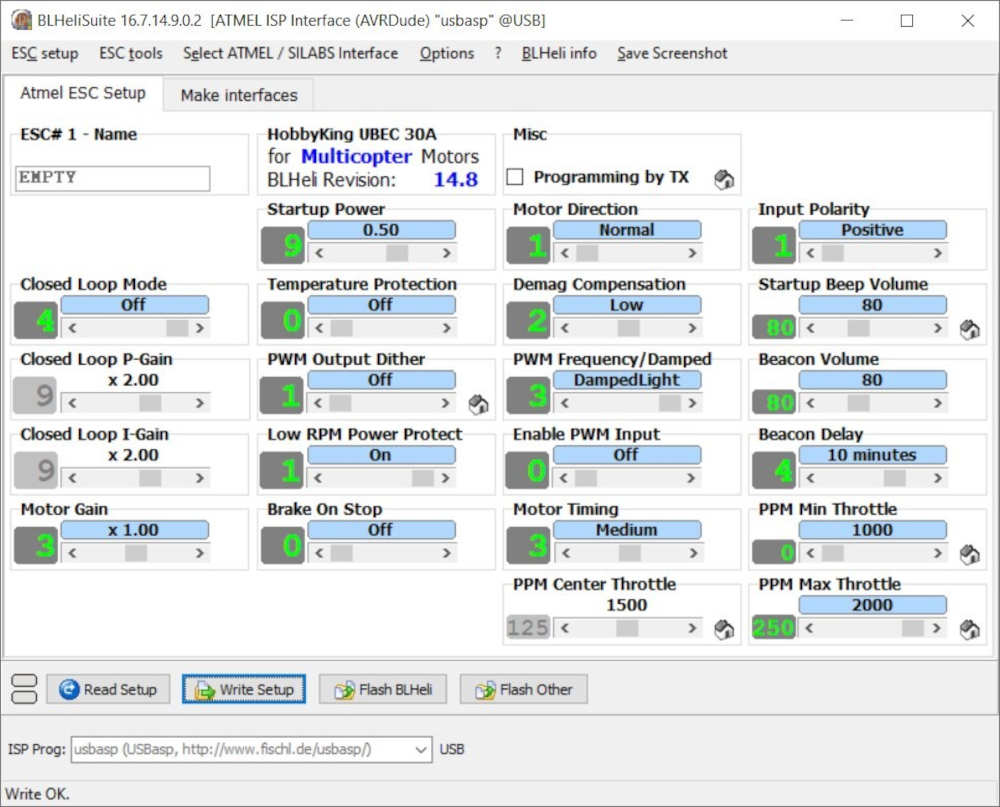Click the Motor Direction slider thumb
Viewport: 1000px width, 807px height.
coord(587,253)
